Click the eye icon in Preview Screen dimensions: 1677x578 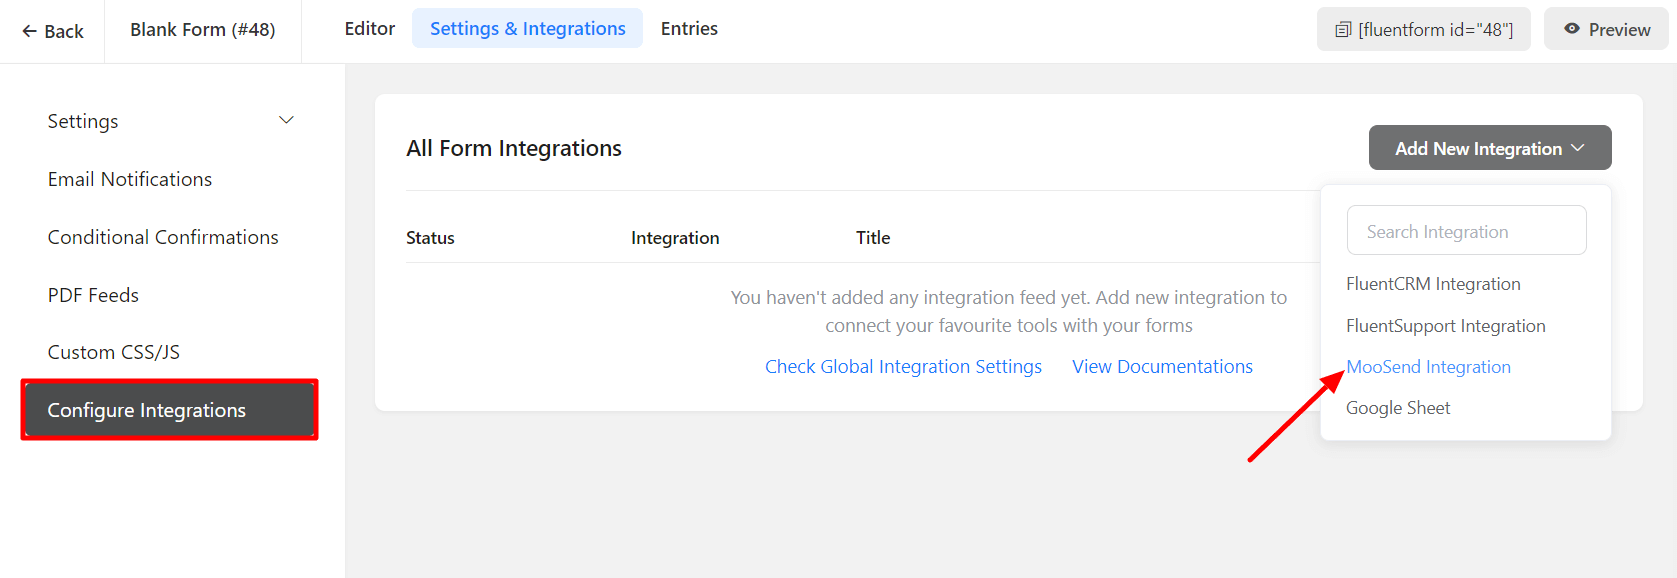1572,29
